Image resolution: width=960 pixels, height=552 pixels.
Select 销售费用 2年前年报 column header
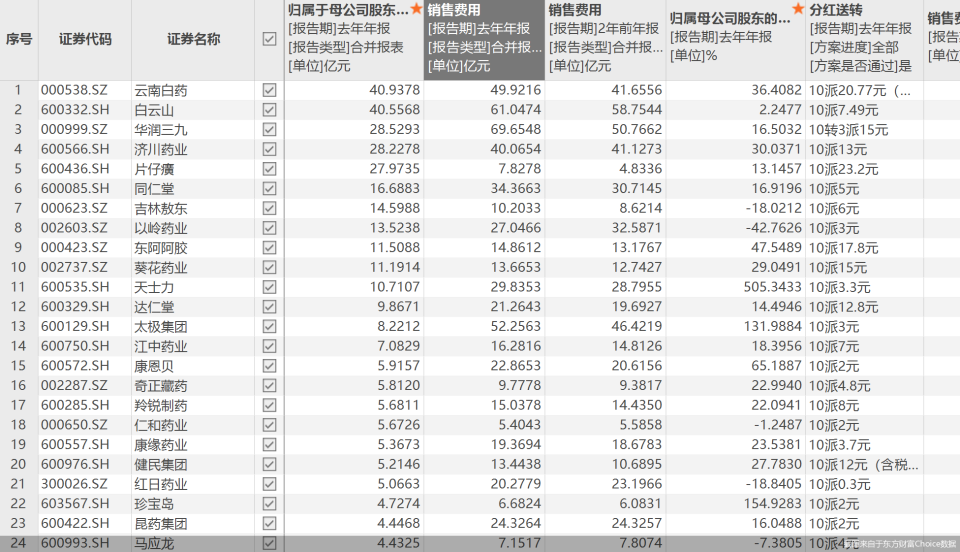click(x=605, y=39)
